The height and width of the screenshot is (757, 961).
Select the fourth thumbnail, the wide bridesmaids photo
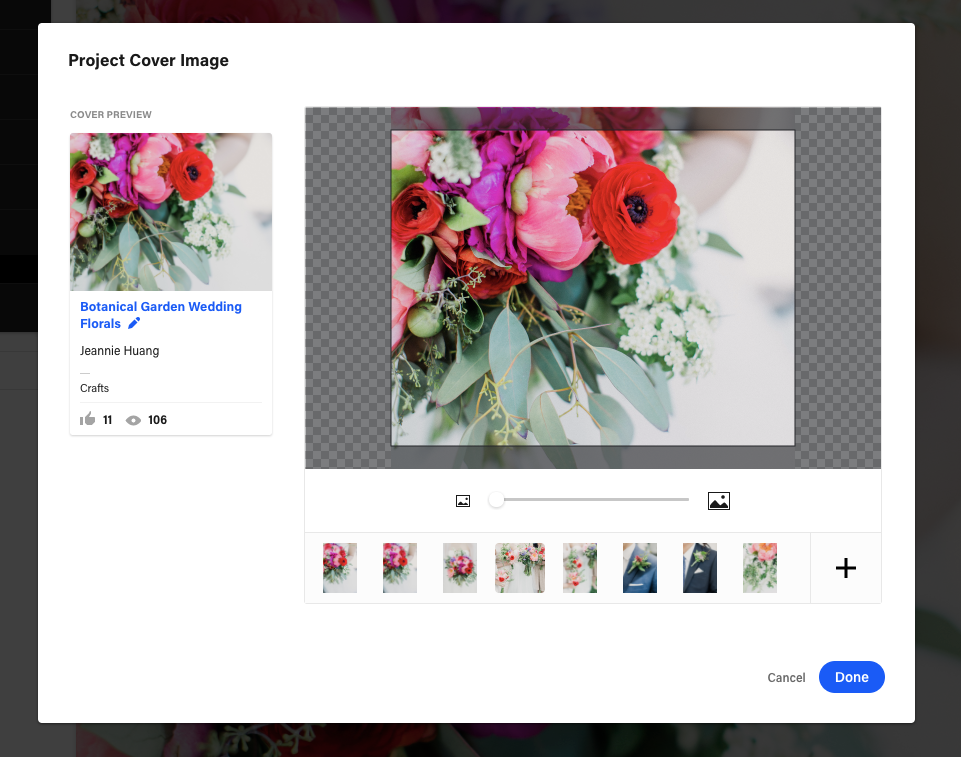[x=520, y=568]
